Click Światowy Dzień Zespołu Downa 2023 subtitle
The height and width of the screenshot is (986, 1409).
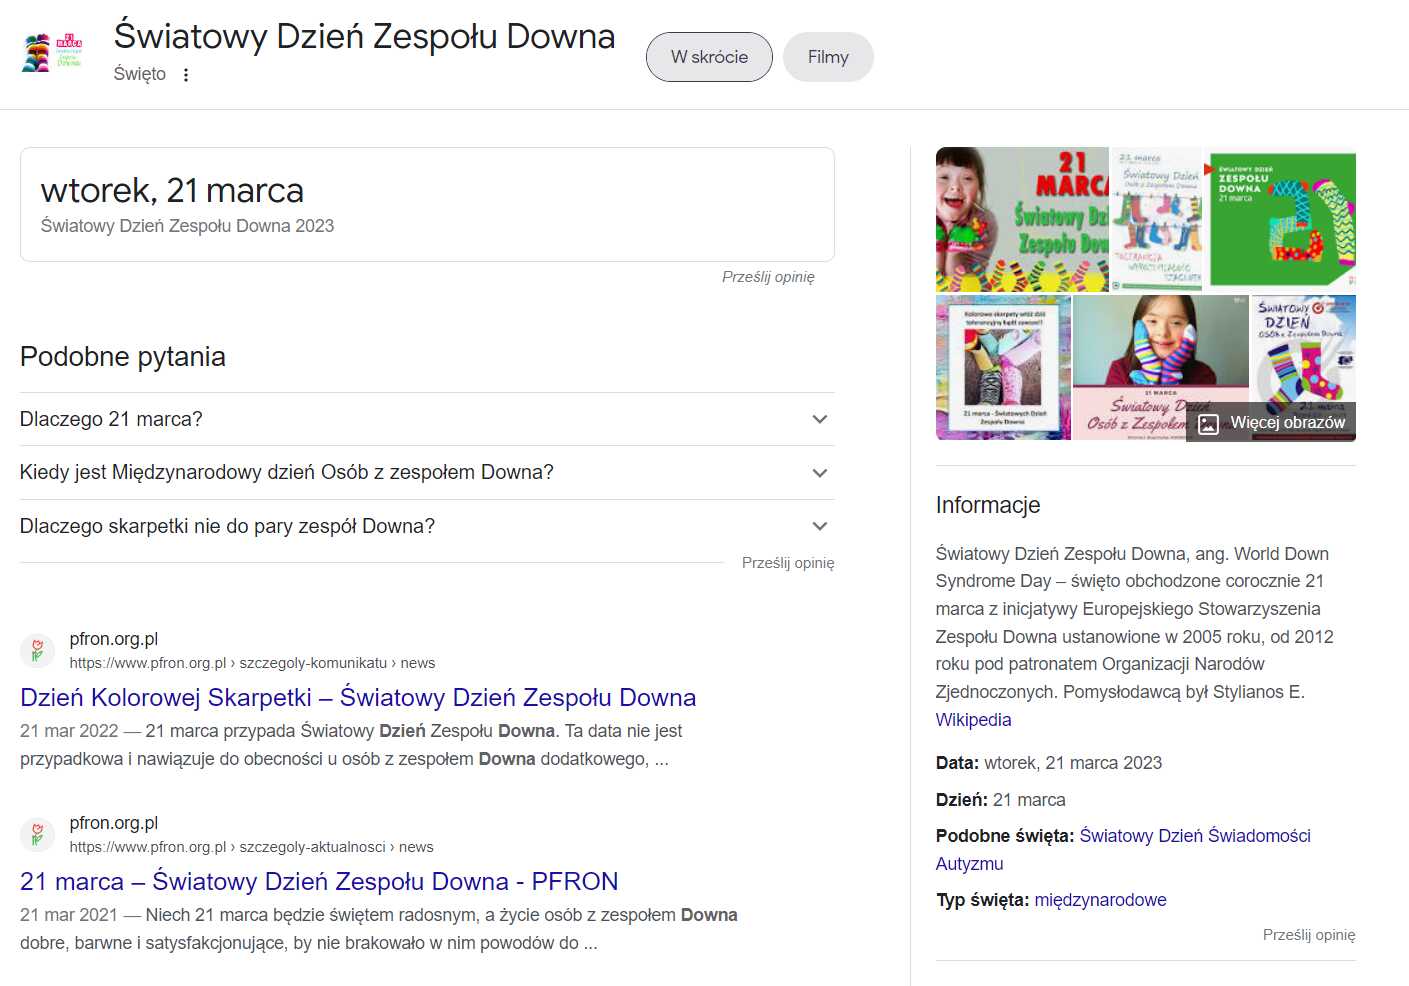[x=187, y=226]
